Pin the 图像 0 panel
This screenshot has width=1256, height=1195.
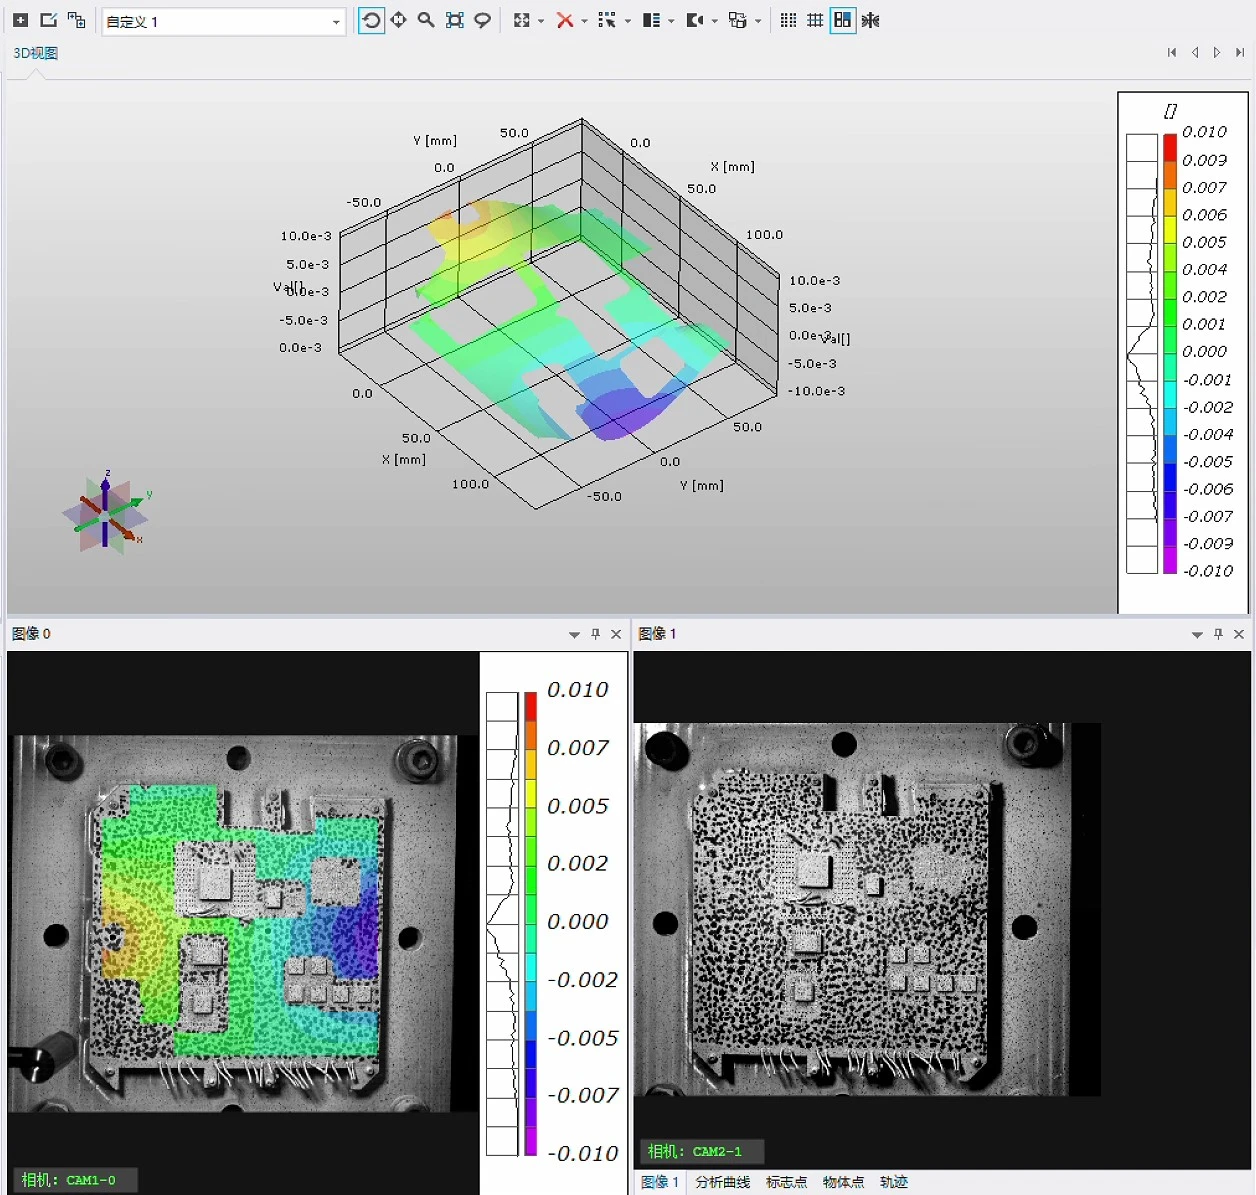pyautogui.click(x=596, y=634)
